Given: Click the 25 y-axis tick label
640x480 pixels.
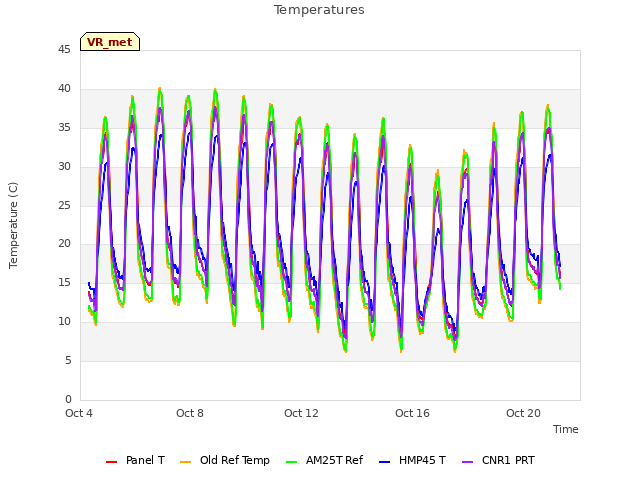Looking at the screenshot, I should (x=64, y=205).
